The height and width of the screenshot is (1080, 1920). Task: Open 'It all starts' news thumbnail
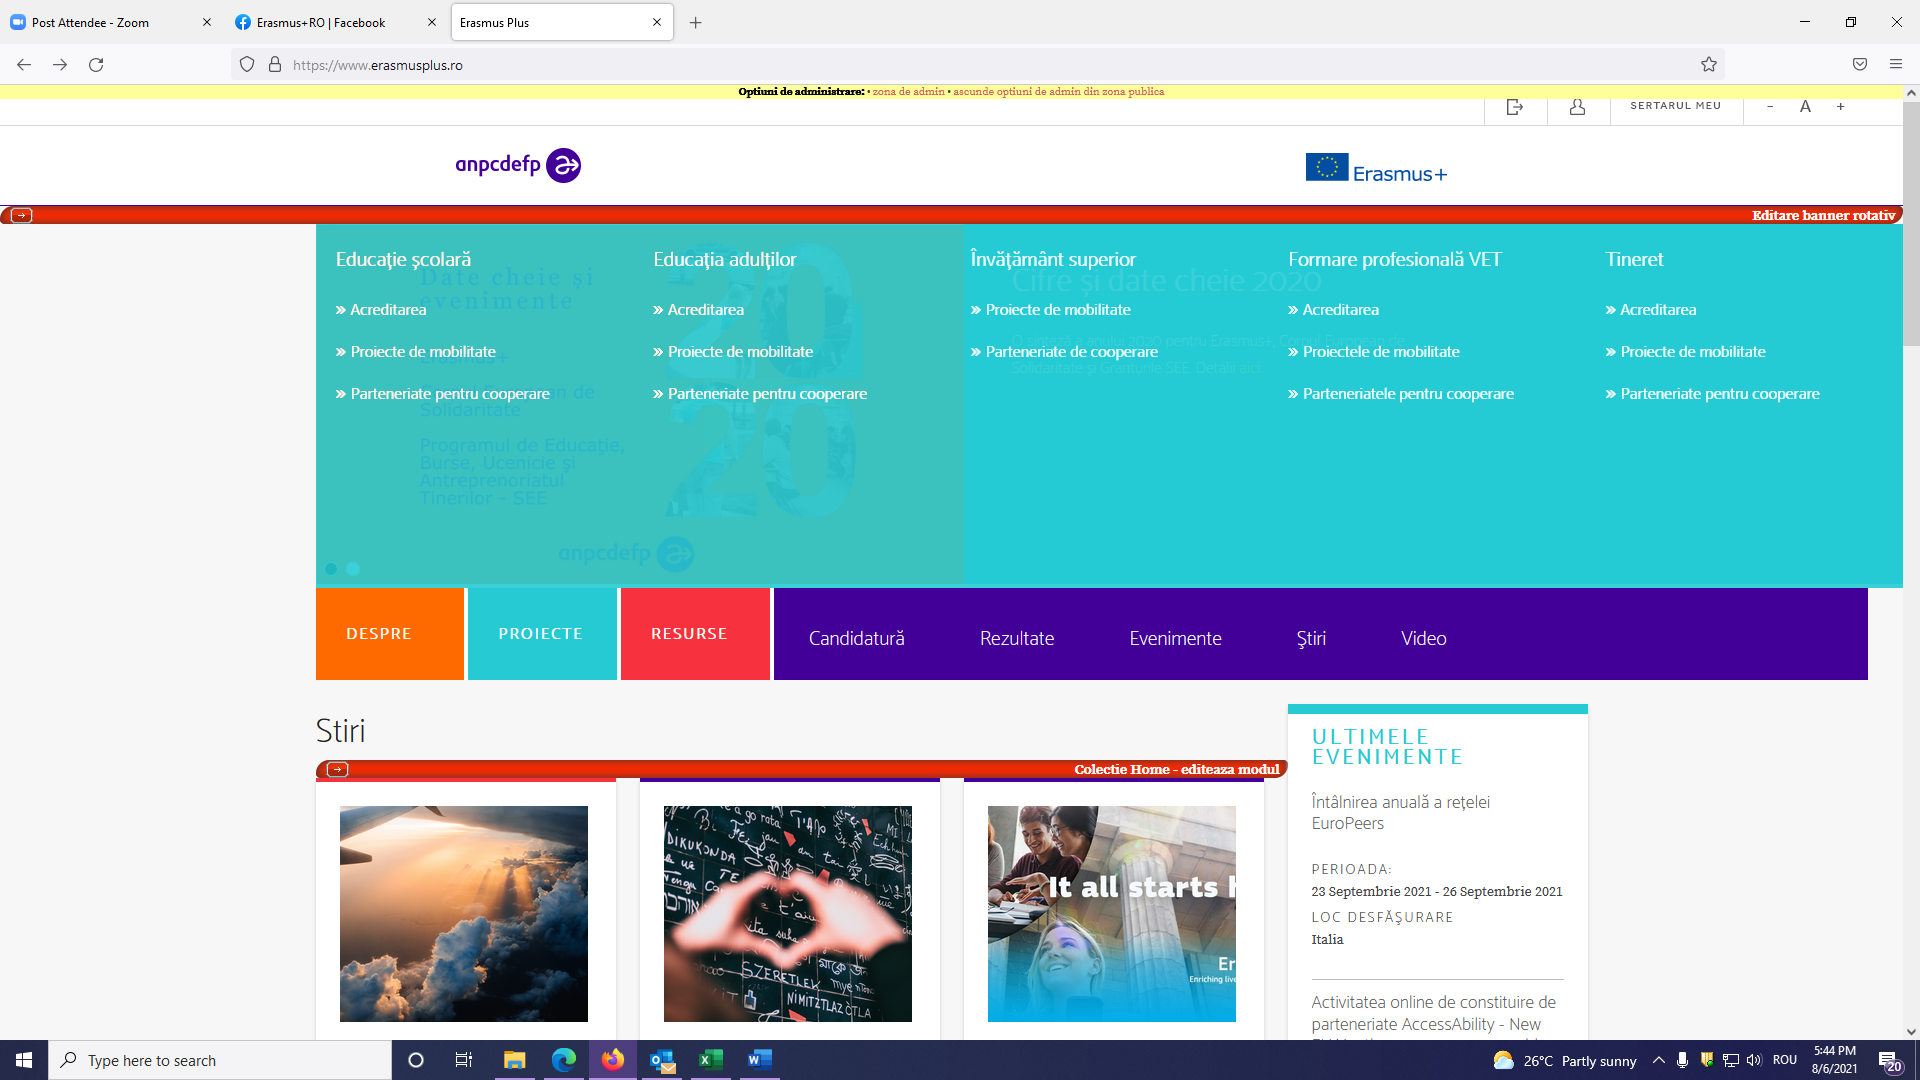pos(1112,914)
